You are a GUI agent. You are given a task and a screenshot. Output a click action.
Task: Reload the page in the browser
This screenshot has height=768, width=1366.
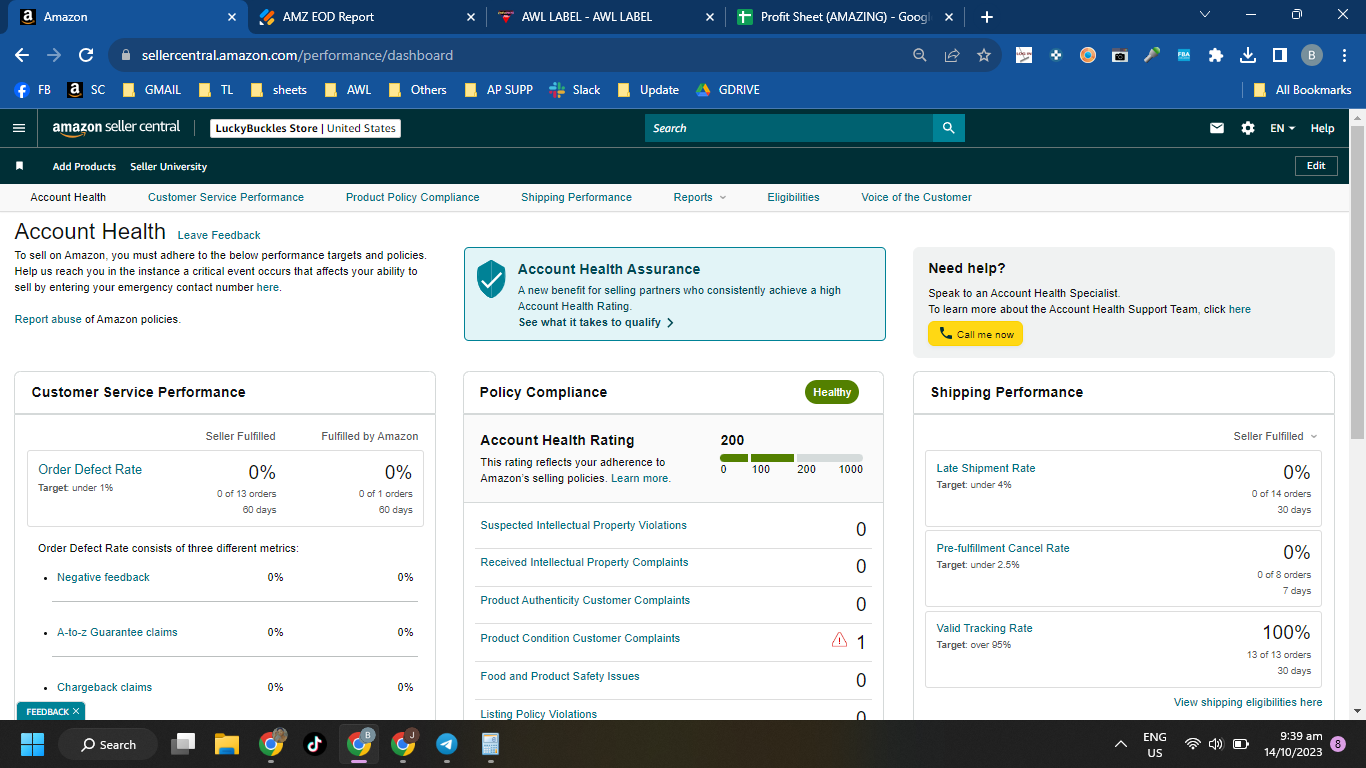pyautogui.click(x=86, y=55)
